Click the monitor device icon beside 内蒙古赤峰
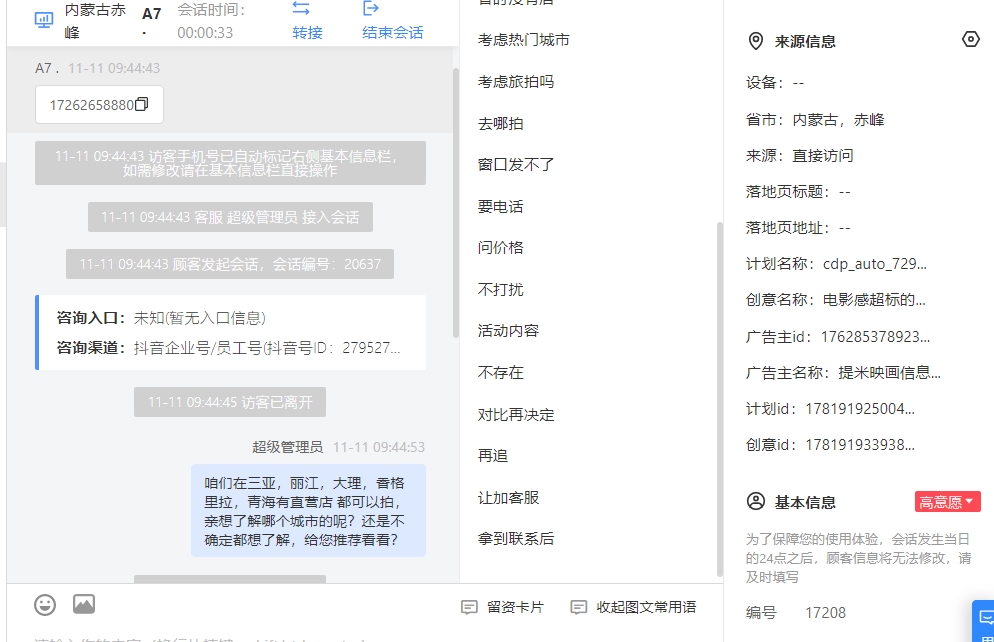The height and width of the screenshot is (642, 994). coord(44,20)
